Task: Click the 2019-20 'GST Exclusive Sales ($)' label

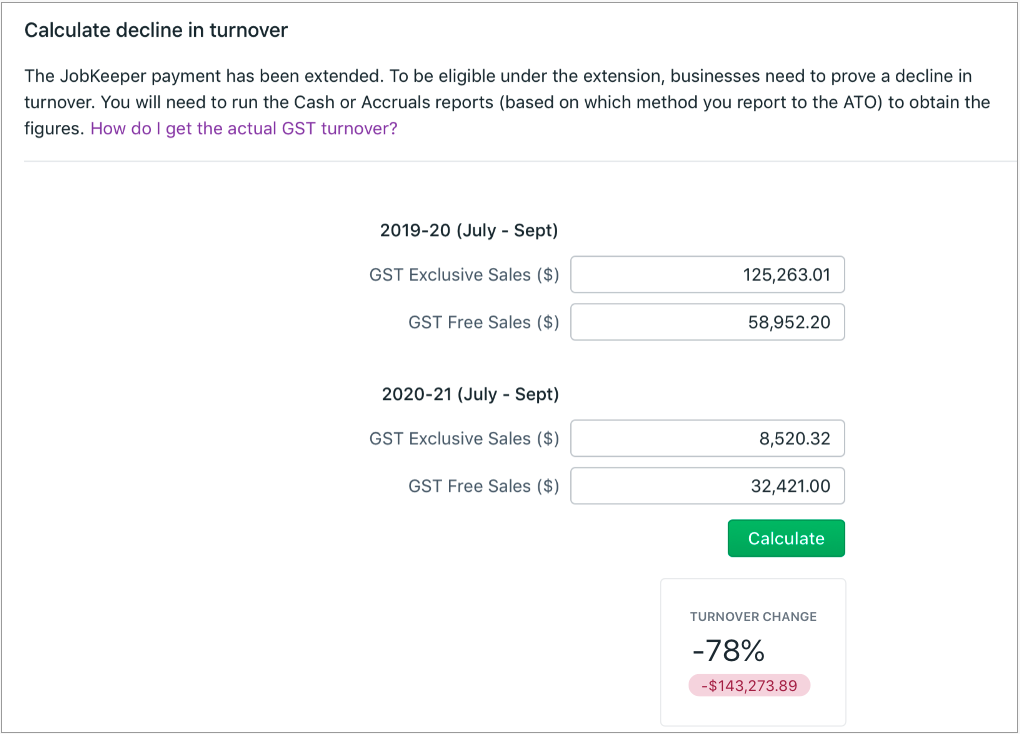Action: coord(464,275)
